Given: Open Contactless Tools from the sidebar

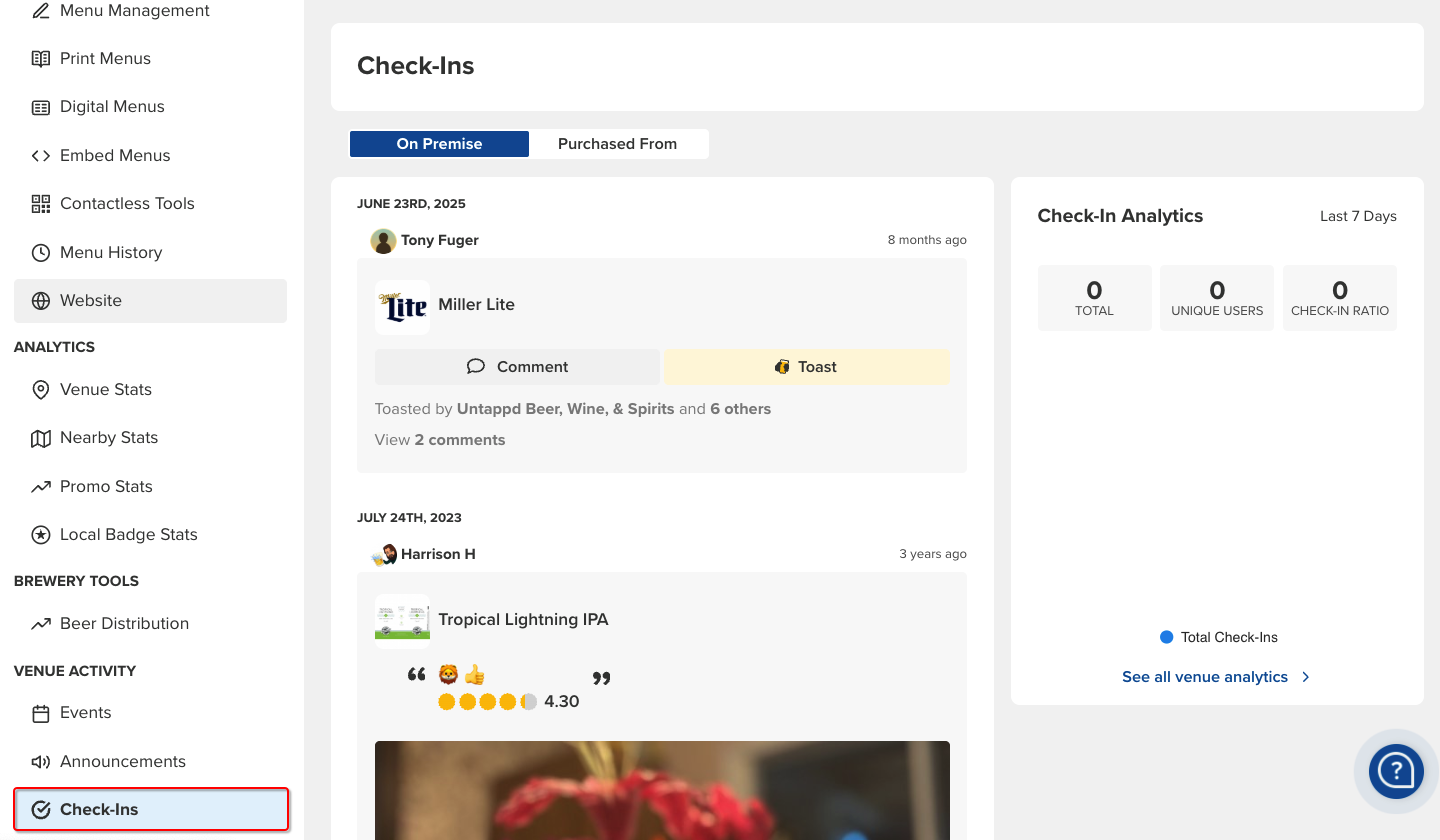Looking at the screenshot, I should point(126,204).
